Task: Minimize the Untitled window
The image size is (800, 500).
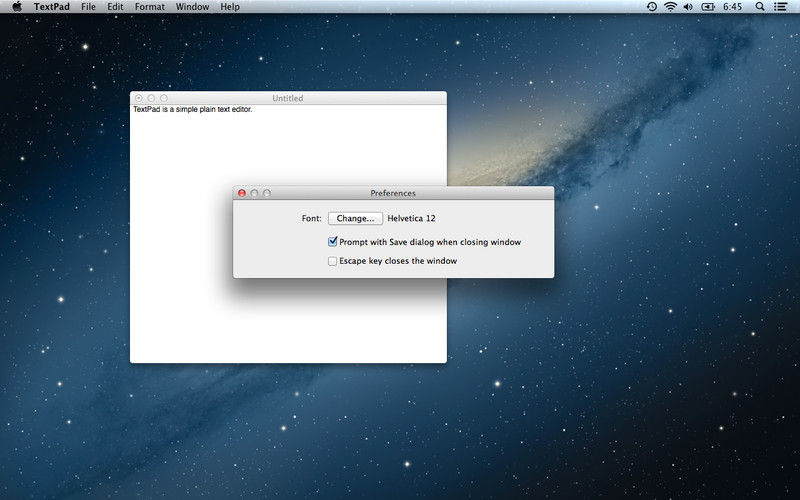Action: 151,98
